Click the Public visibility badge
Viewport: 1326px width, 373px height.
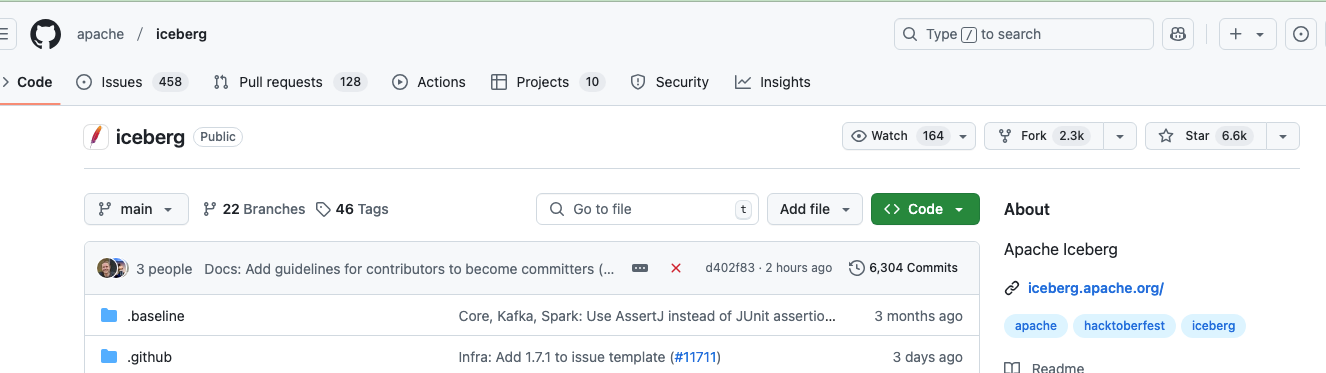coord(218,137)
